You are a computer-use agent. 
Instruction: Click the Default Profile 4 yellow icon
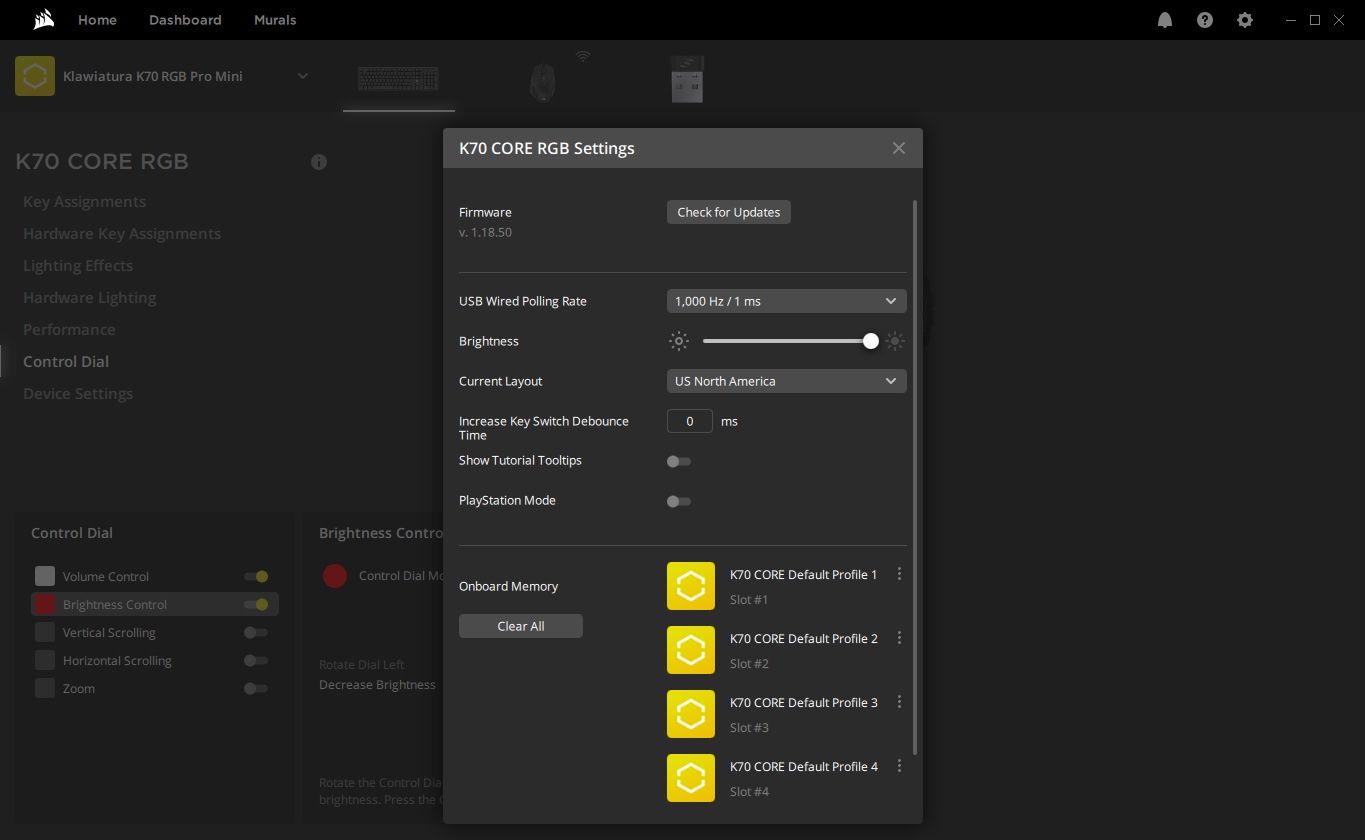[x=691, y=778]
